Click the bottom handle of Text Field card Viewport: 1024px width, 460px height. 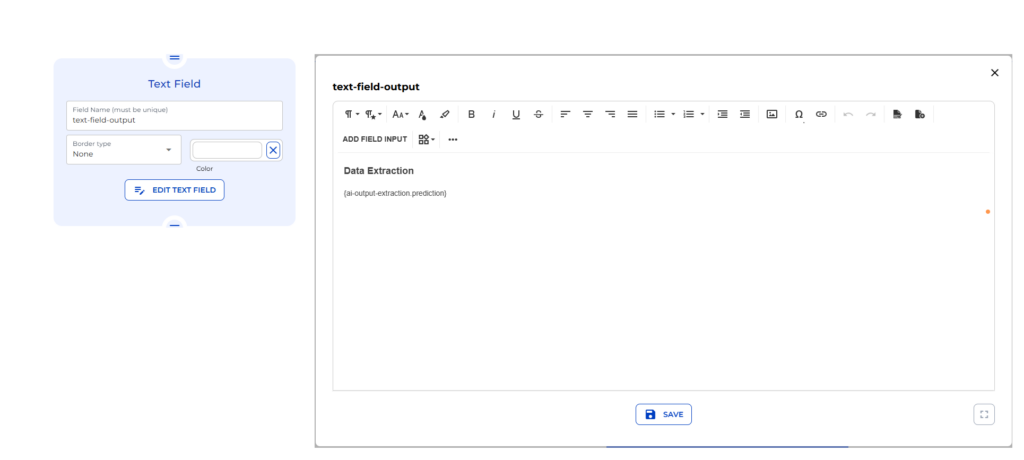(174, 225)
